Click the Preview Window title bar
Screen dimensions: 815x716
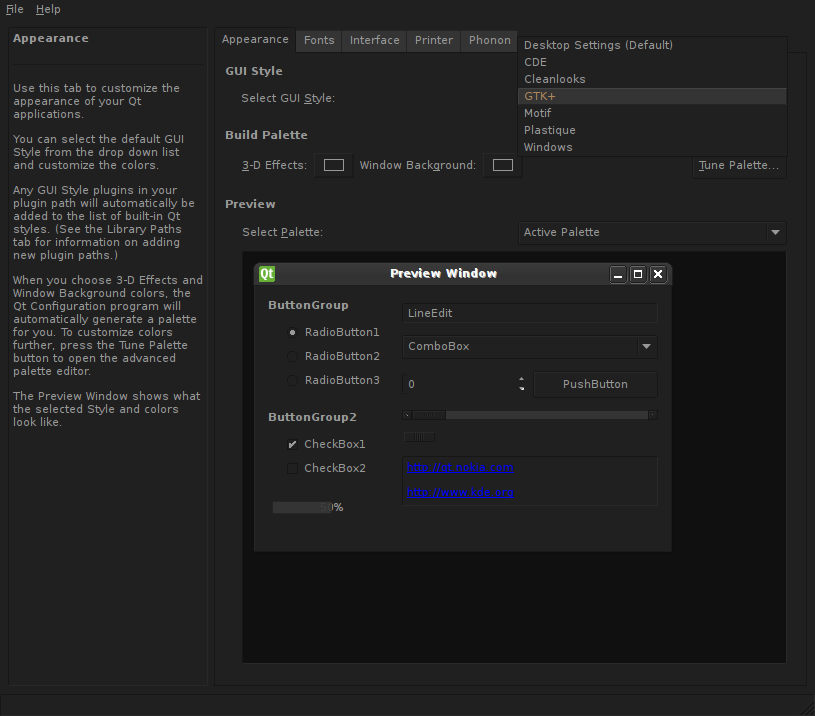pyautogui.click(x=463, y=274)
